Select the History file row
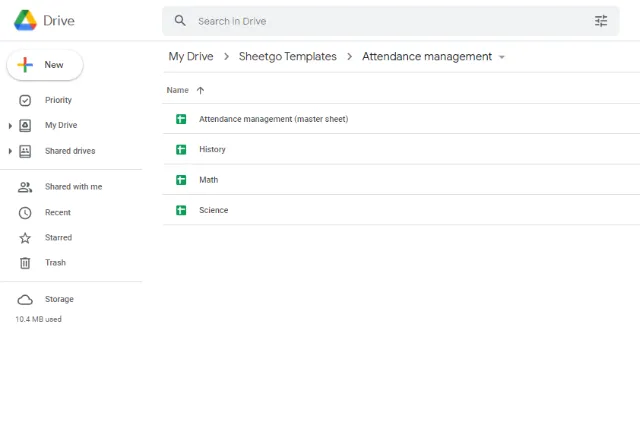 [x=401, y=149]
